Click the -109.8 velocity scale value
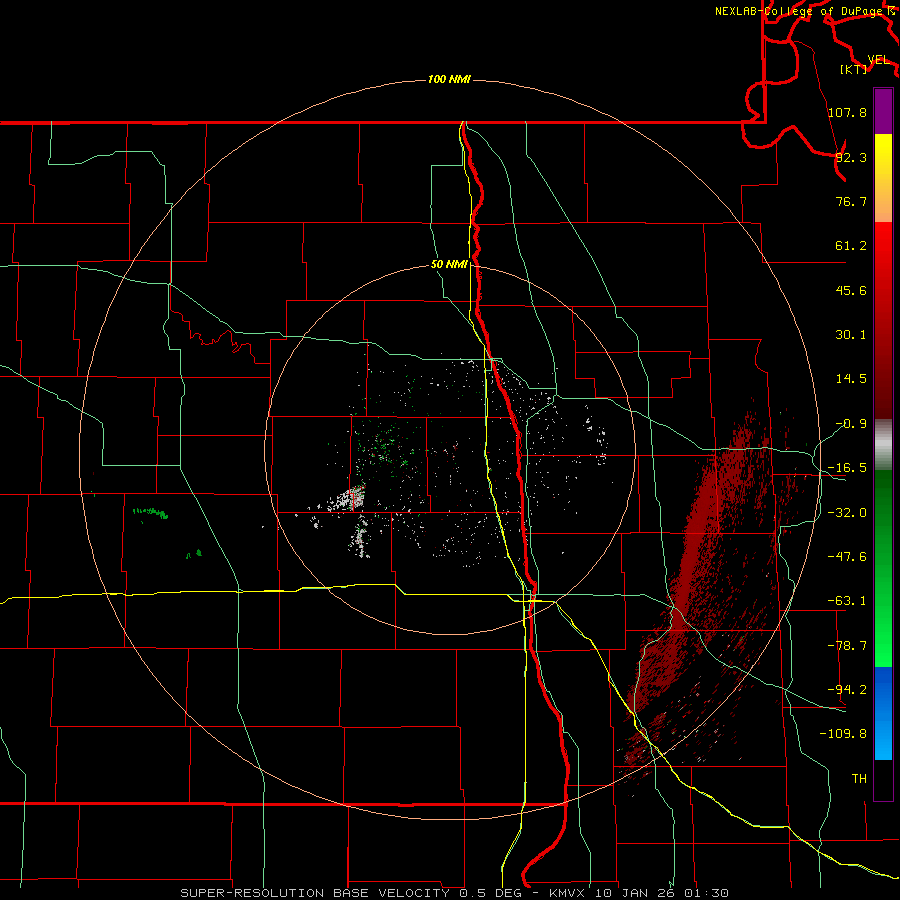The image size is (900, 900). [x=843, y=734]
